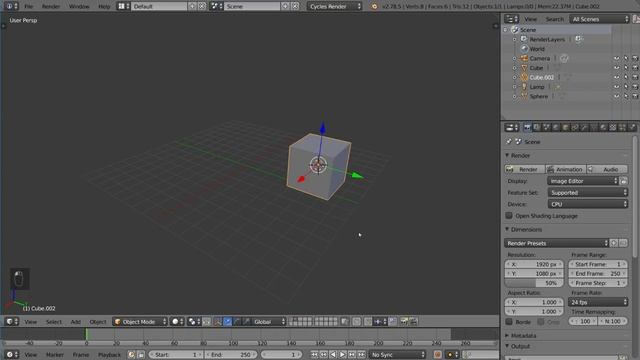Open the Object Mode dropdown
The width and height of the screenshot is (640, 360).
click(x=140, y=322)
